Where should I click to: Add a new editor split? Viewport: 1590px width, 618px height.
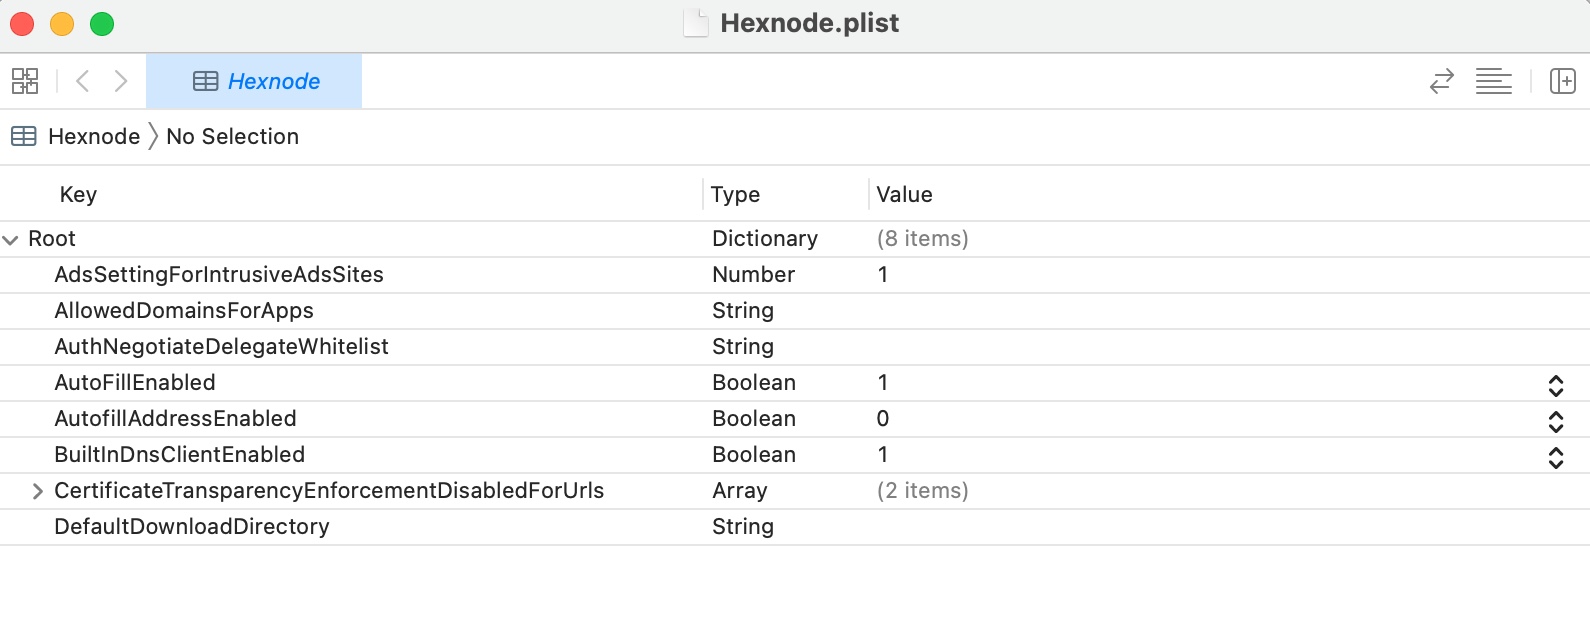tap(1562, 81)
